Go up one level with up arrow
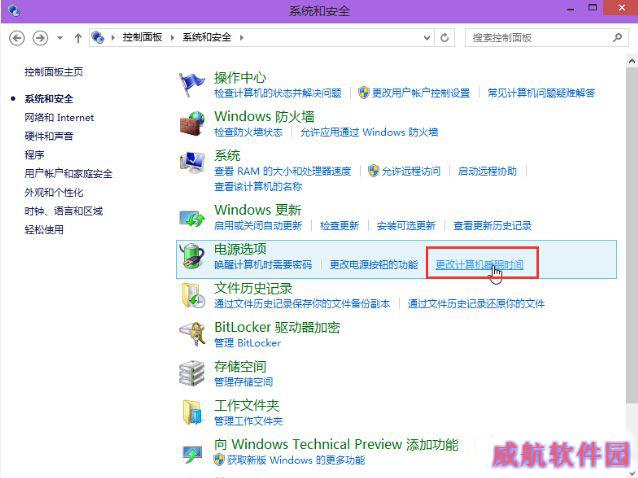Screen dimensions: 638x478 click(x=78, y=38)
